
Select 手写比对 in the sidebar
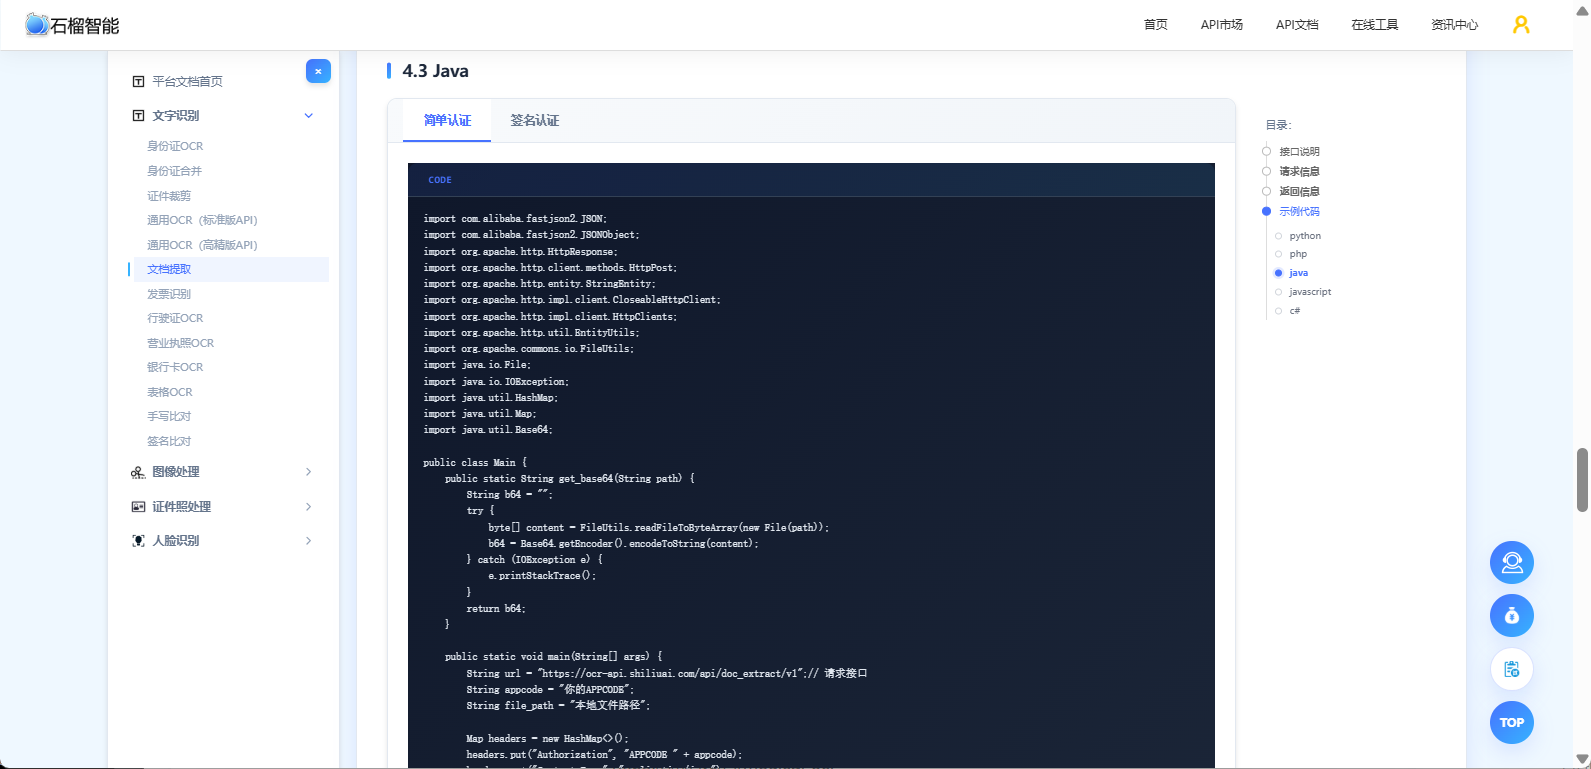(168, 416)
